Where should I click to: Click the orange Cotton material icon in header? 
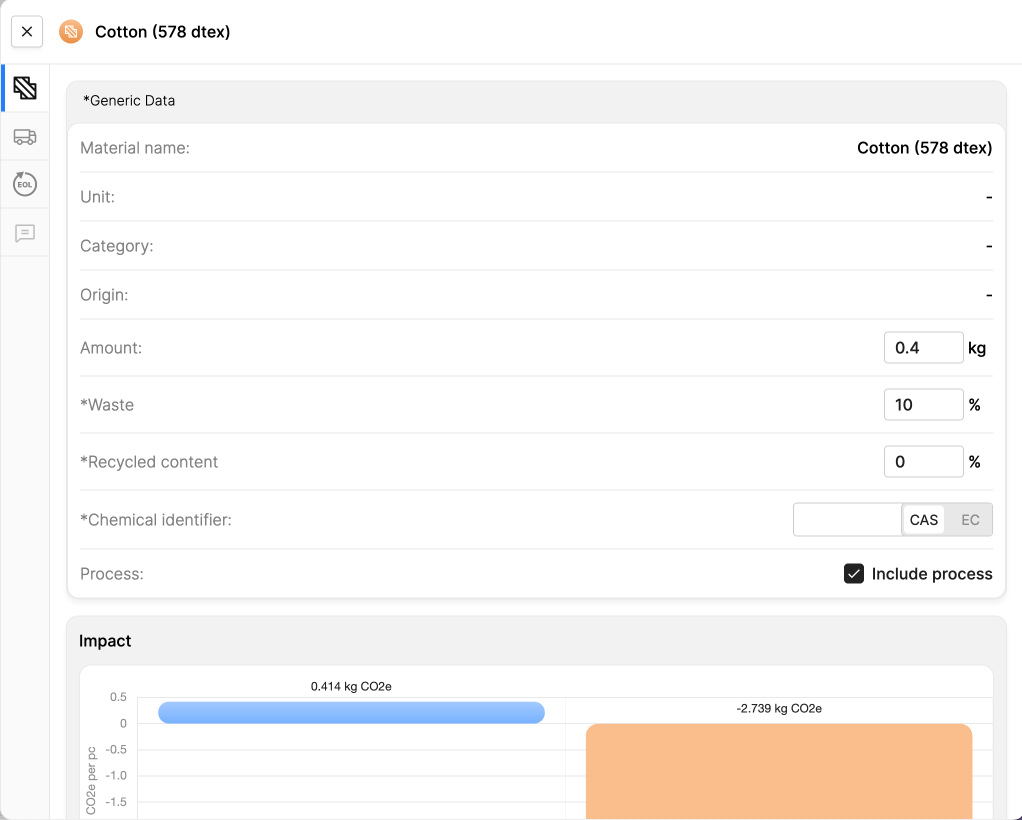70,31
